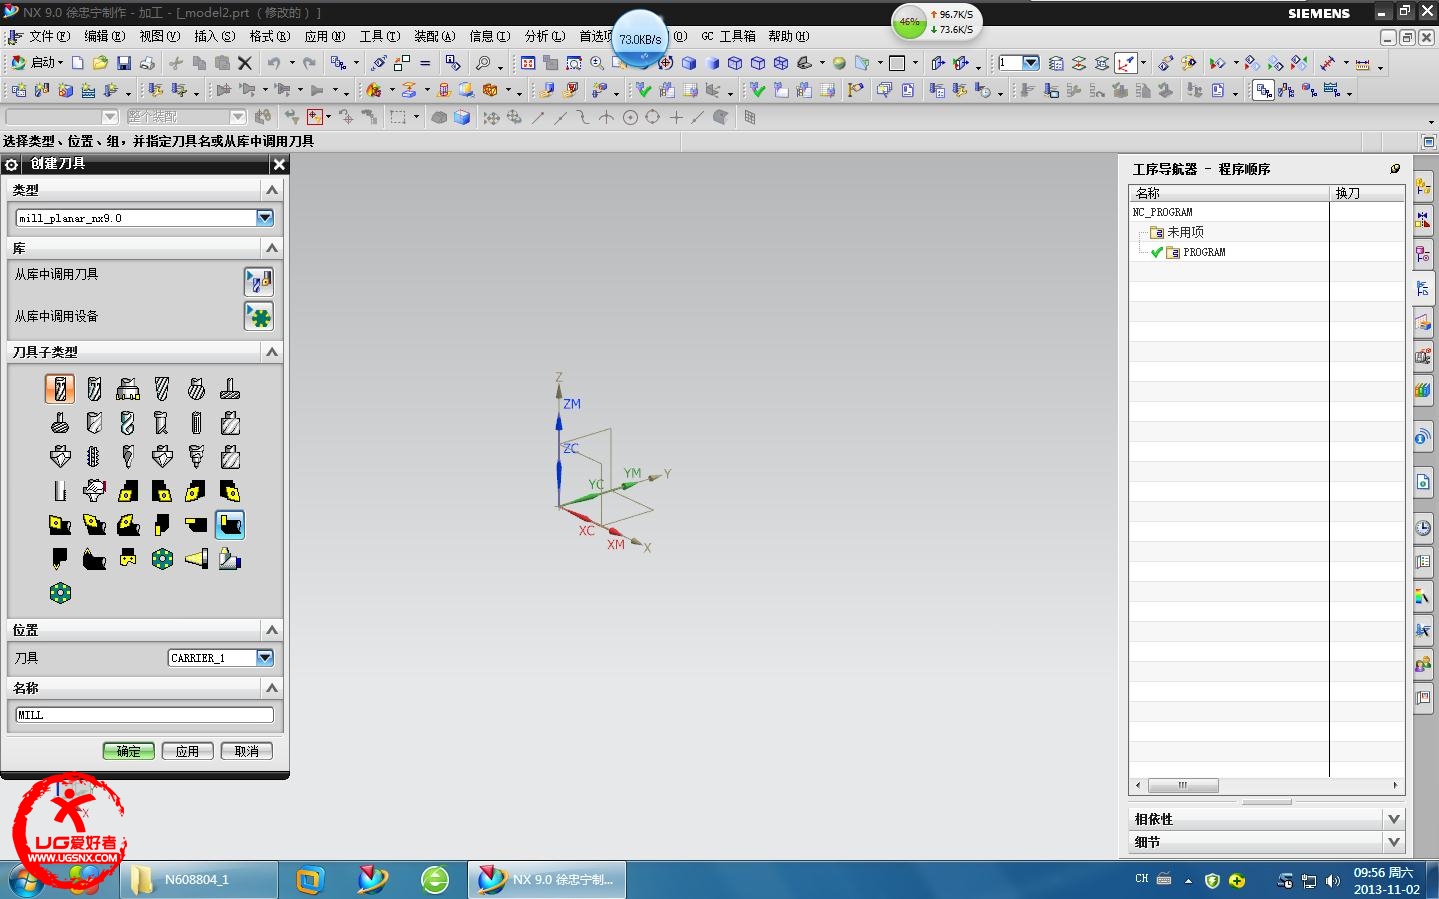The image size is (1439, 899).
Task: Click the Program Order View toolbar icon
Action: [1264, 91]
